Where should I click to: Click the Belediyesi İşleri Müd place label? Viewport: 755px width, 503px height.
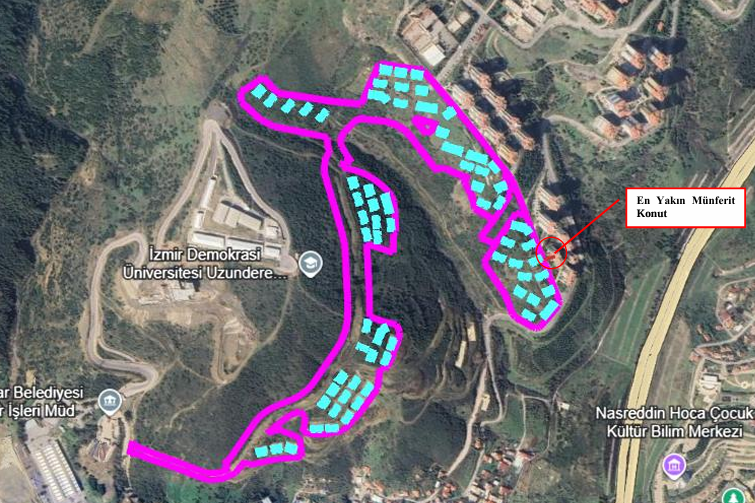click(x=41, y=401)
